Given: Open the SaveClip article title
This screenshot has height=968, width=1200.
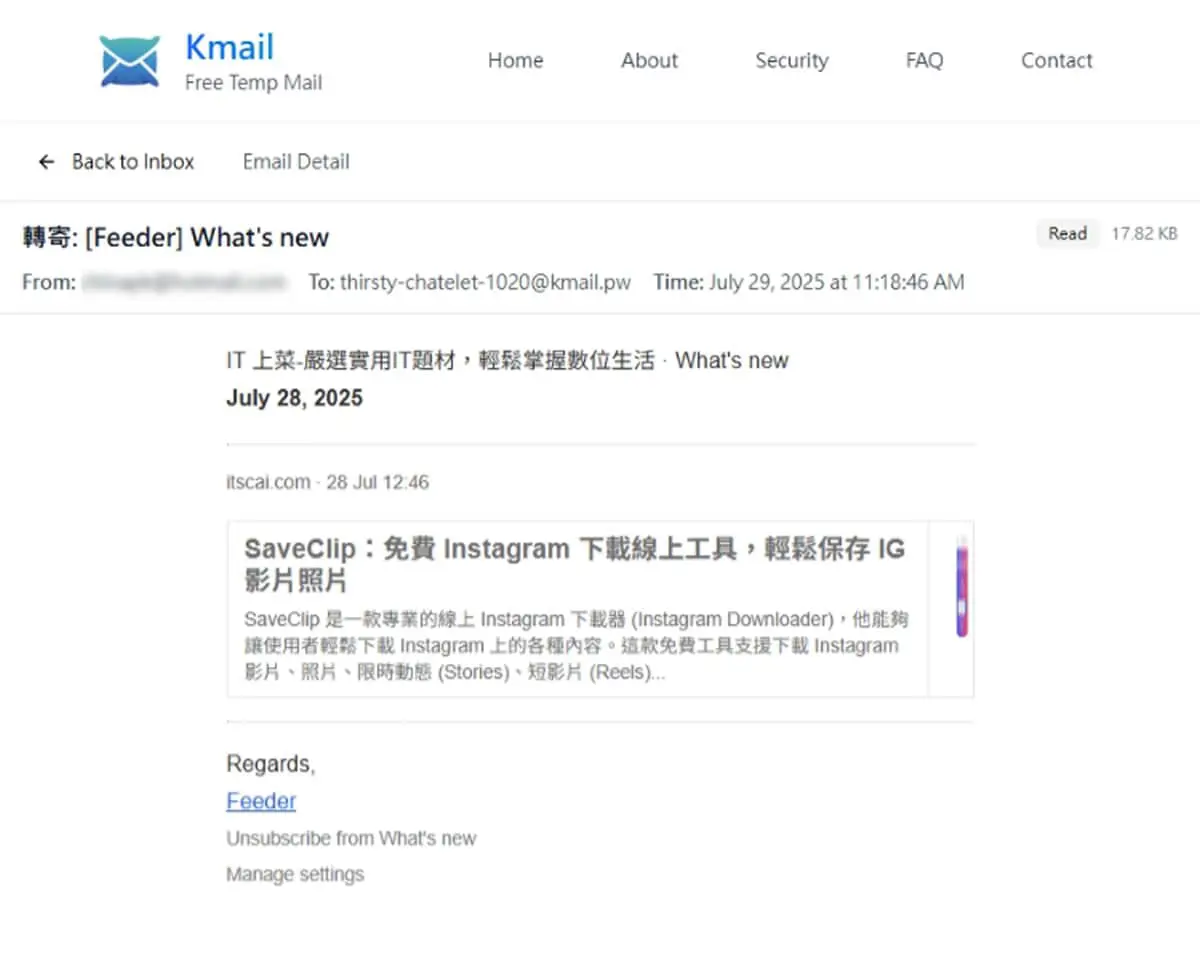Looking at the screenshot, I should [x=574, y=564].
